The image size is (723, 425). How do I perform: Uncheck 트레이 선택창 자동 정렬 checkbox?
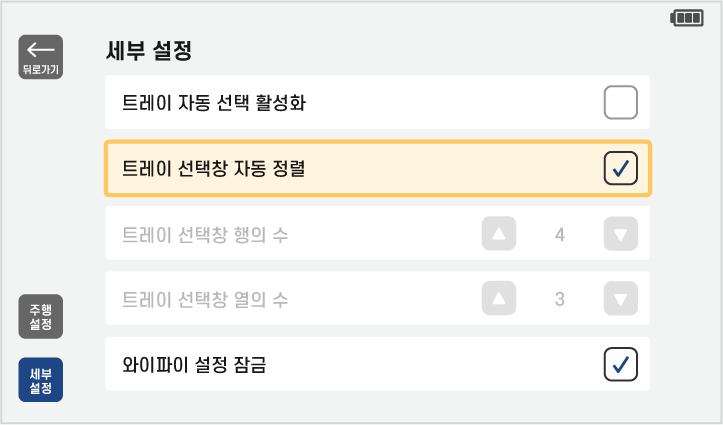click(620, 168)
